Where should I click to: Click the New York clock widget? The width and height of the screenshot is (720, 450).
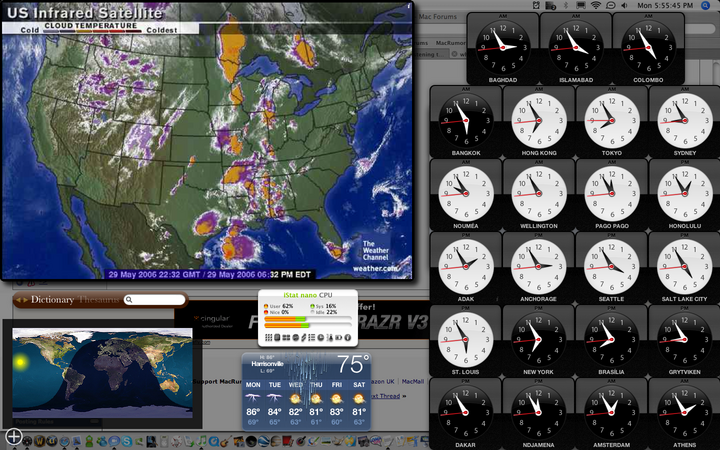(x=539, y=341)
